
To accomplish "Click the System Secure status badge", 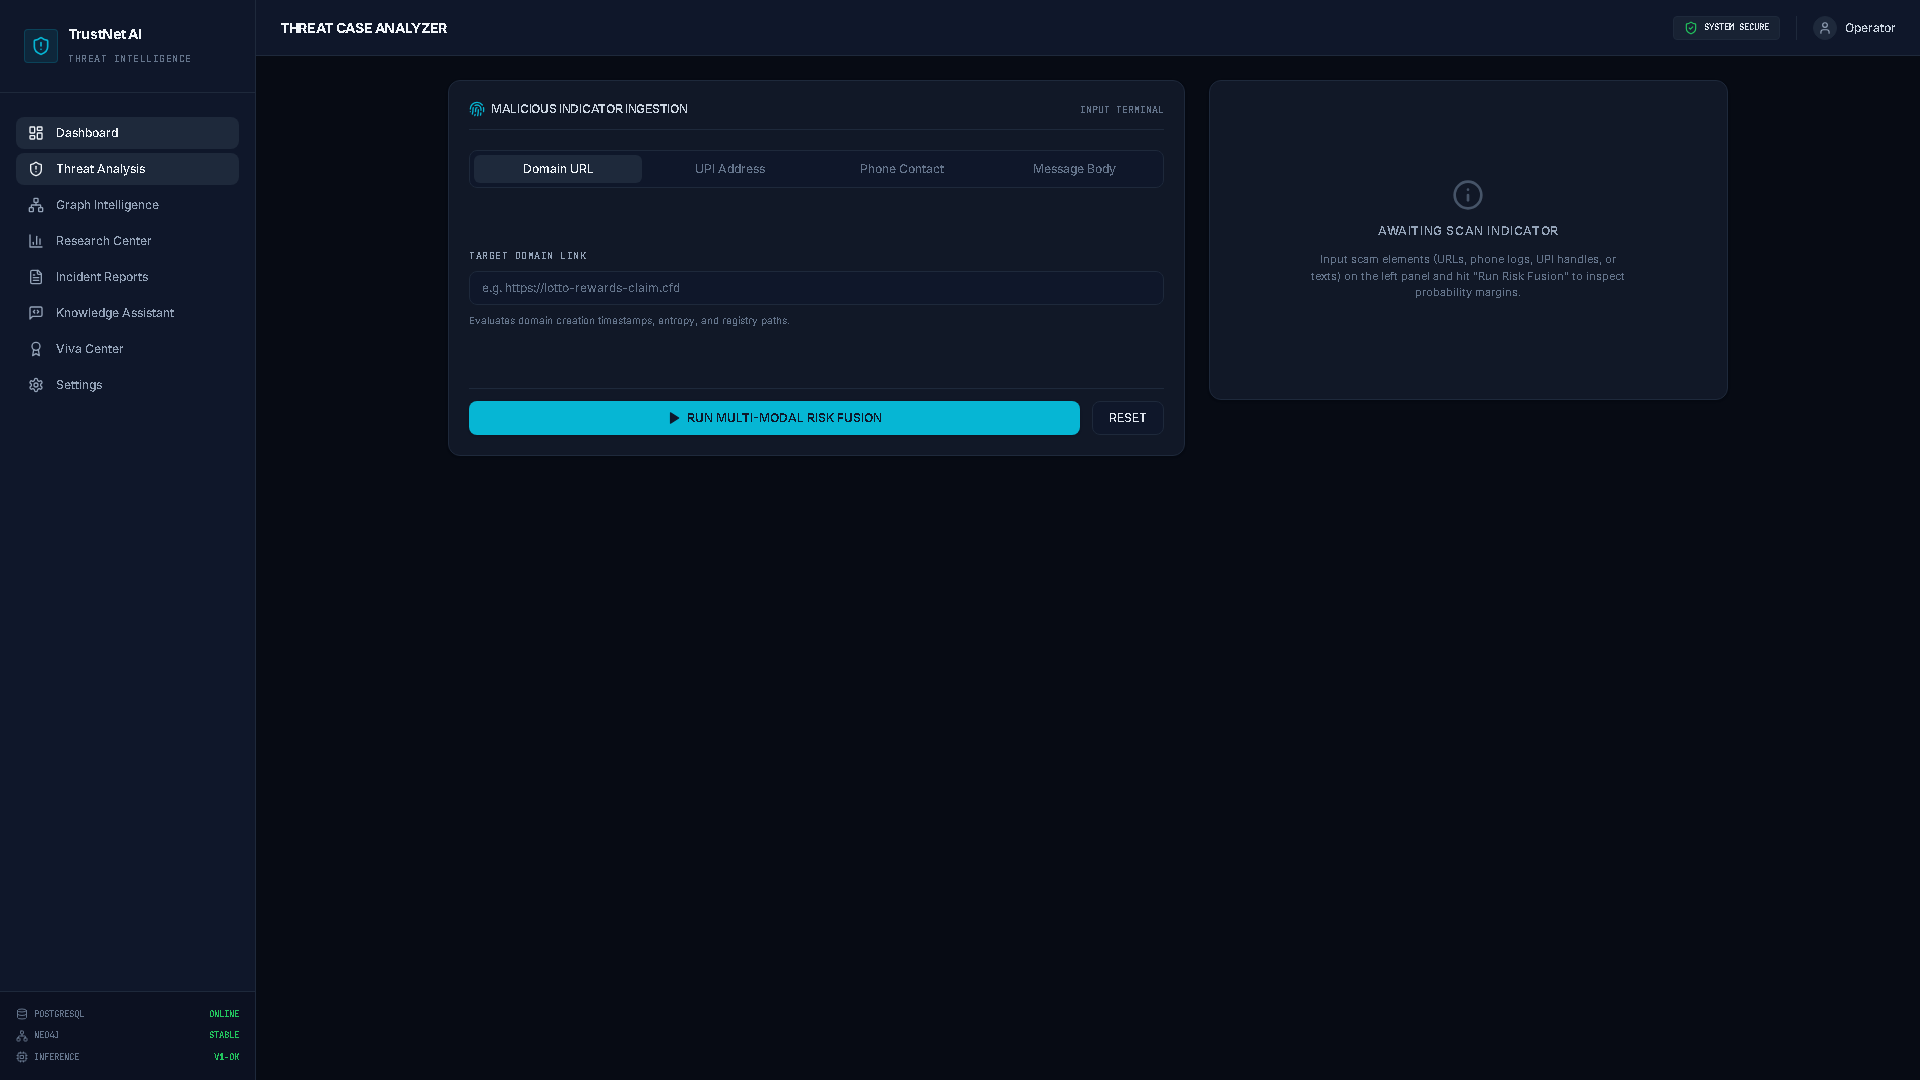I will pyautogui.click(x=1726, y=28).
